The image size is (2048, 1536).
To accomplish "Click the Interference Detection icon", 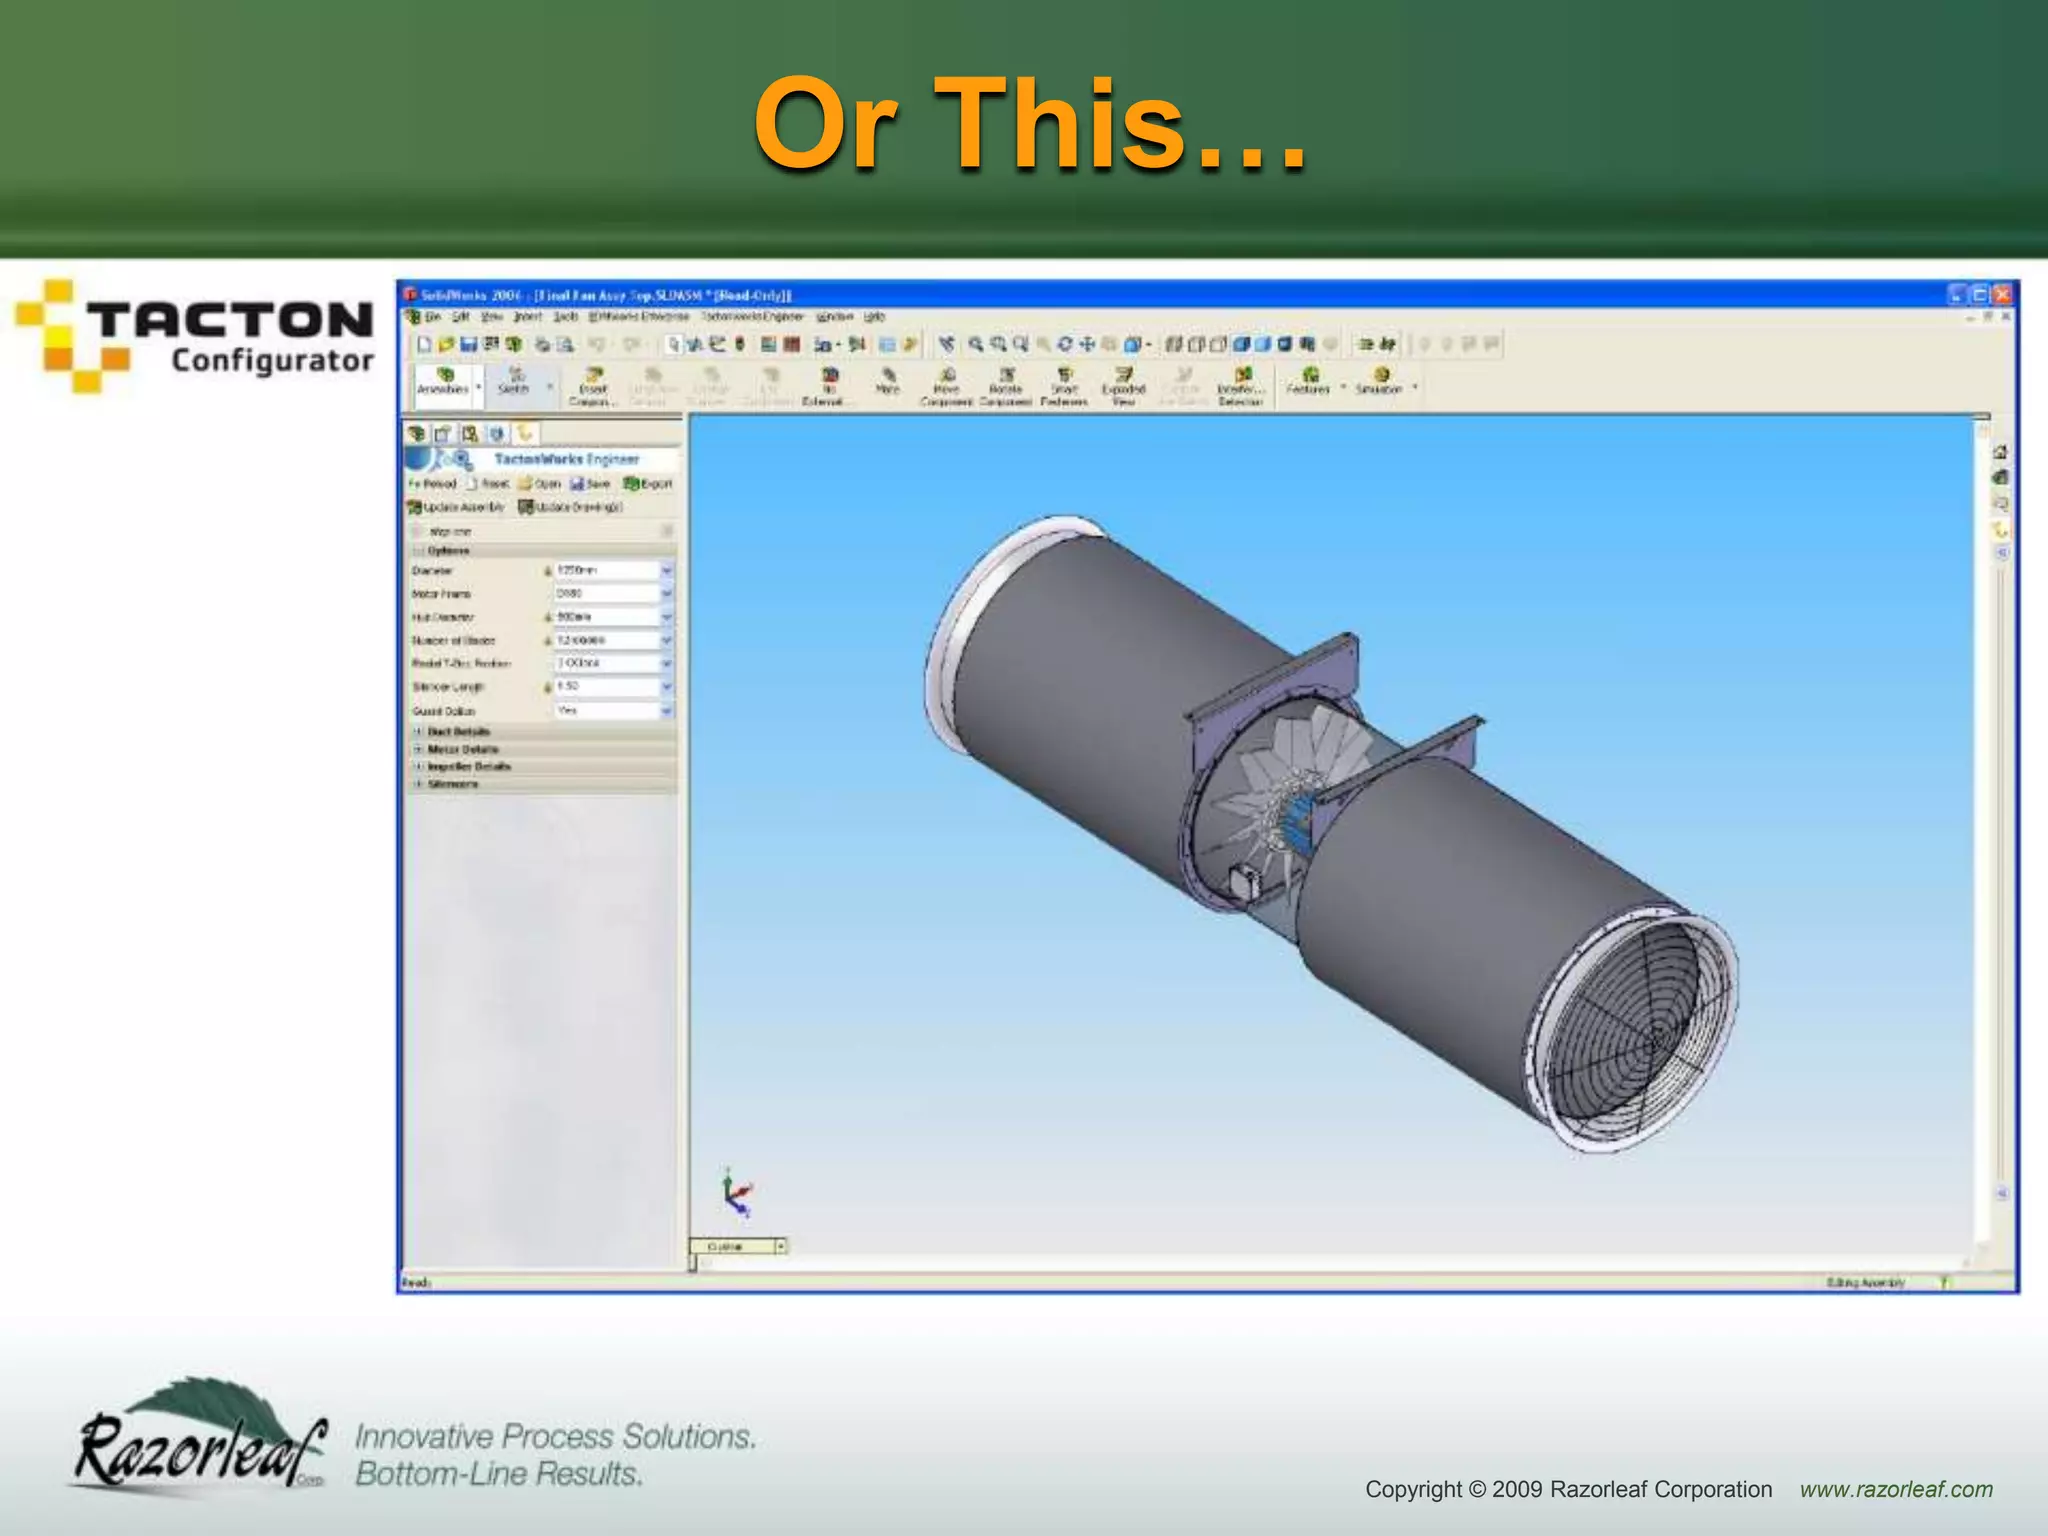I will [1241, 377].
